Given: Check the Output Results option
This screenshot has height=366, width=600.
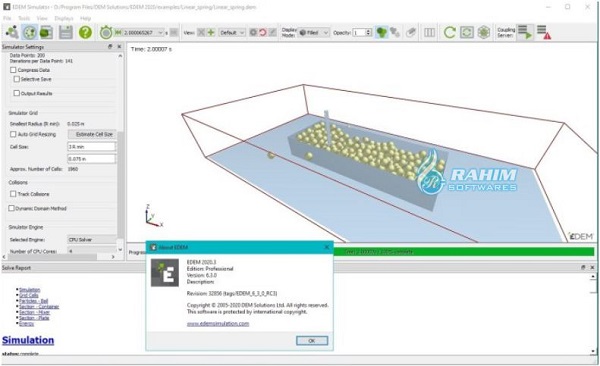Looking at the screenshot, I should [x=16, y=93].
